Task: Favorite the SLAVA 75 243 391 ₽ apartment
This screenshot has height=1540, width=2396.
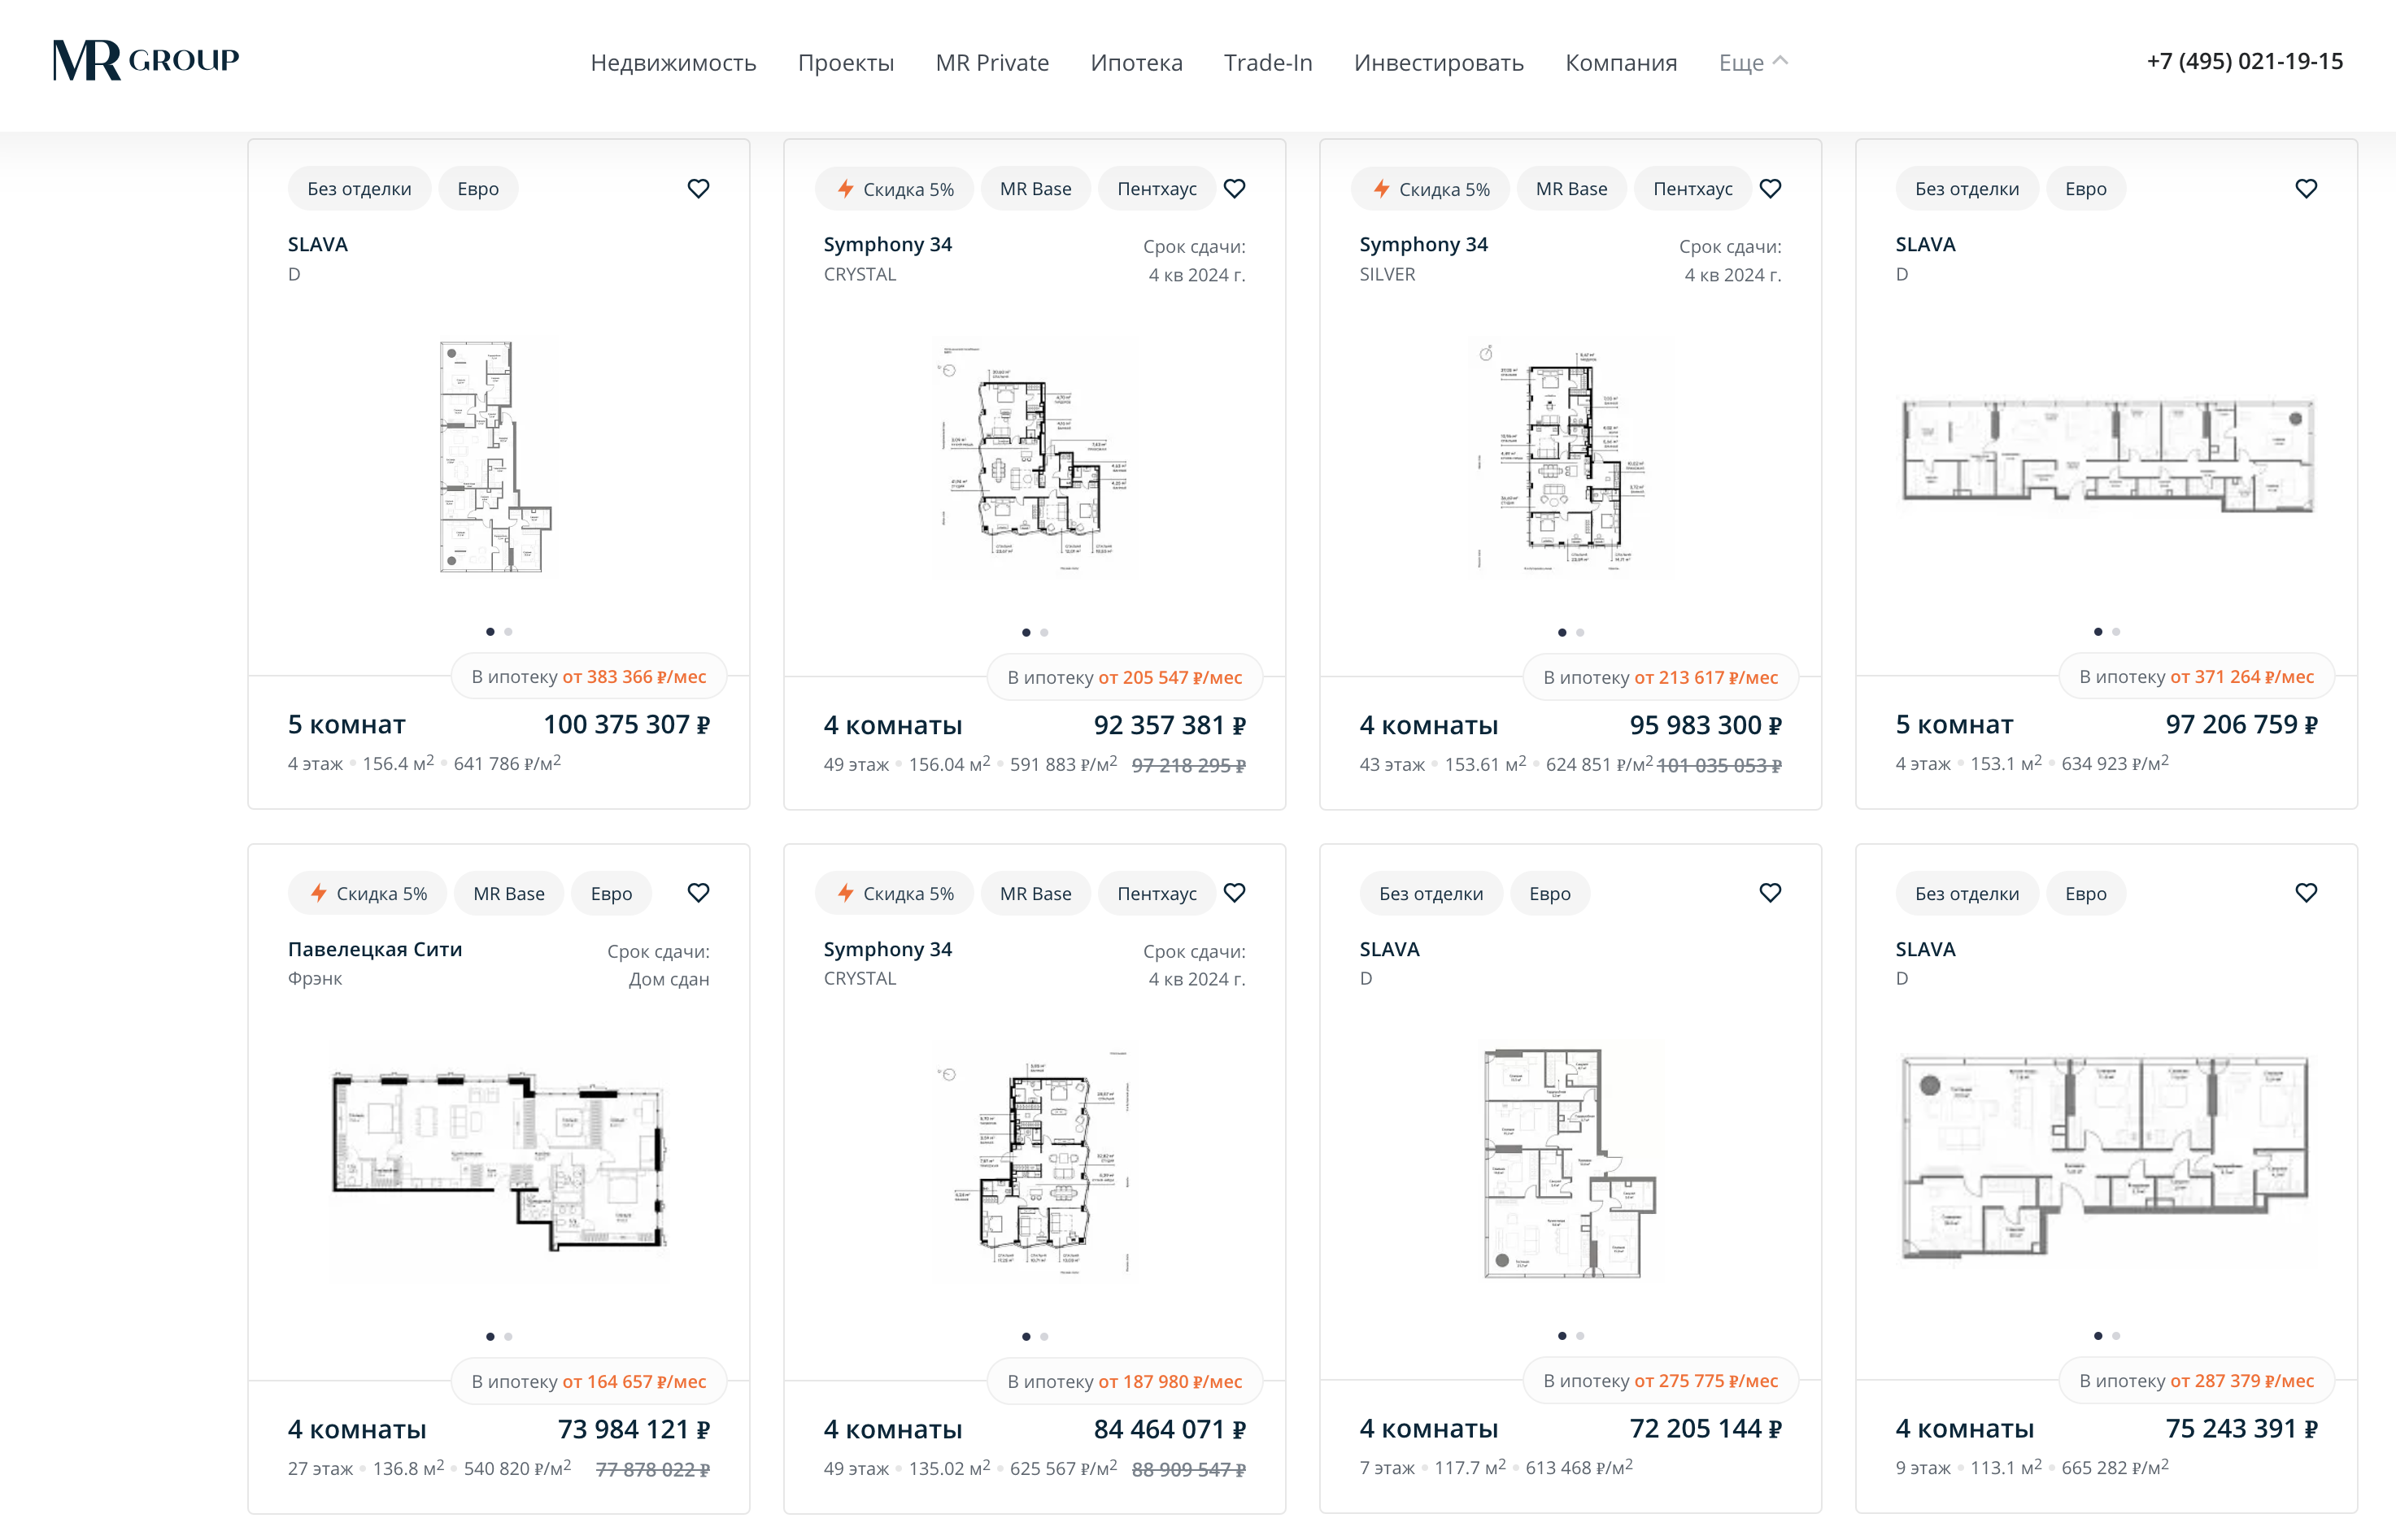Action: [2307, 892]
